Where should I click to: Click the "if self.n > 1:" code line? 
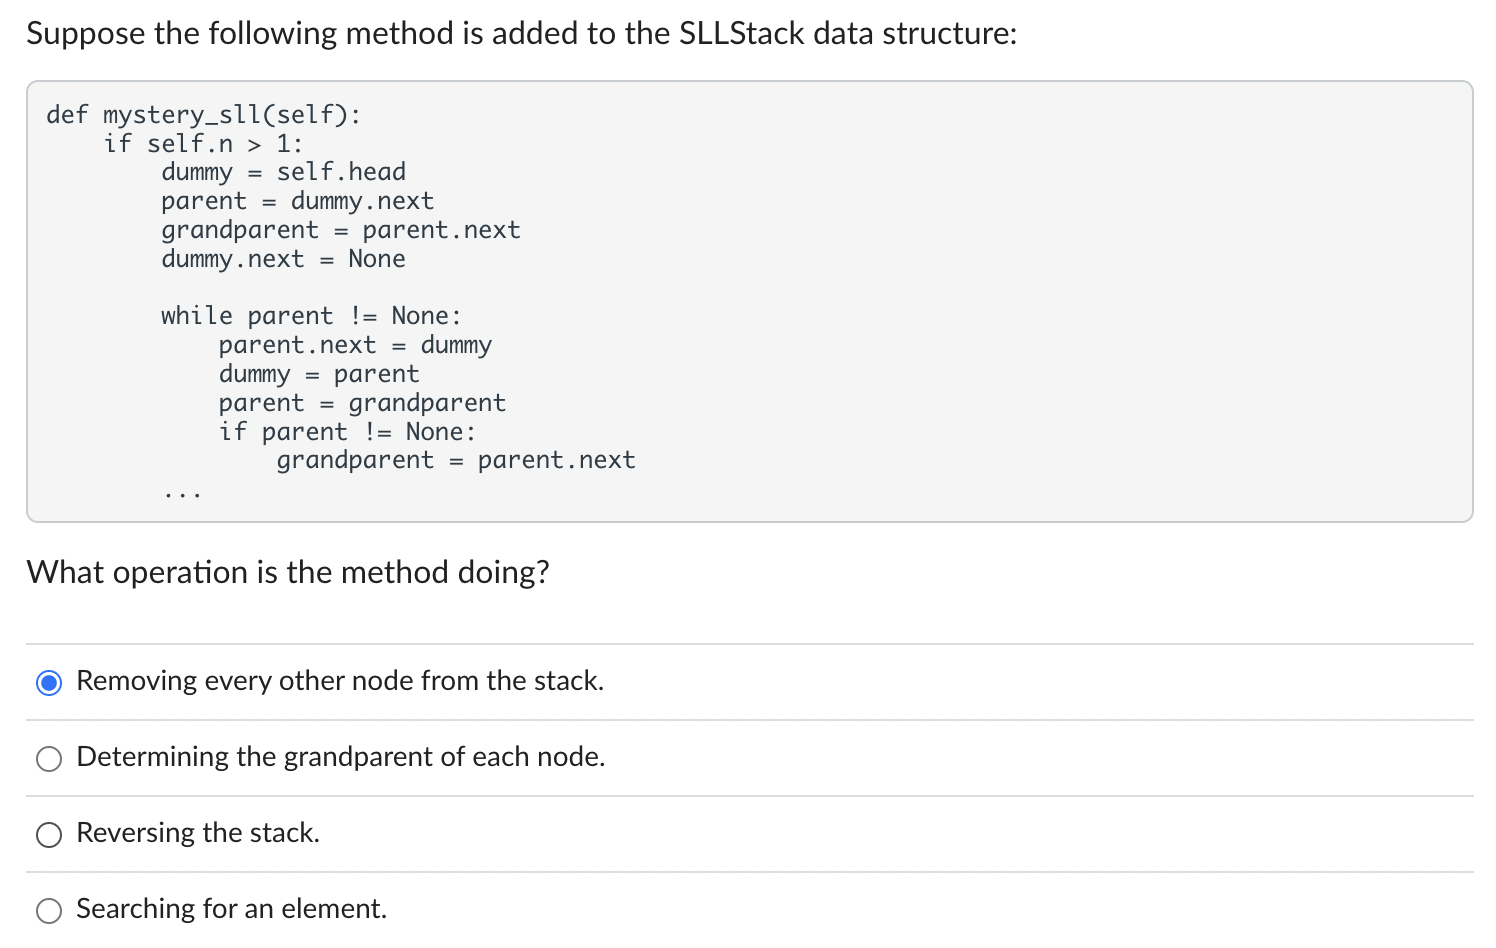203,144
